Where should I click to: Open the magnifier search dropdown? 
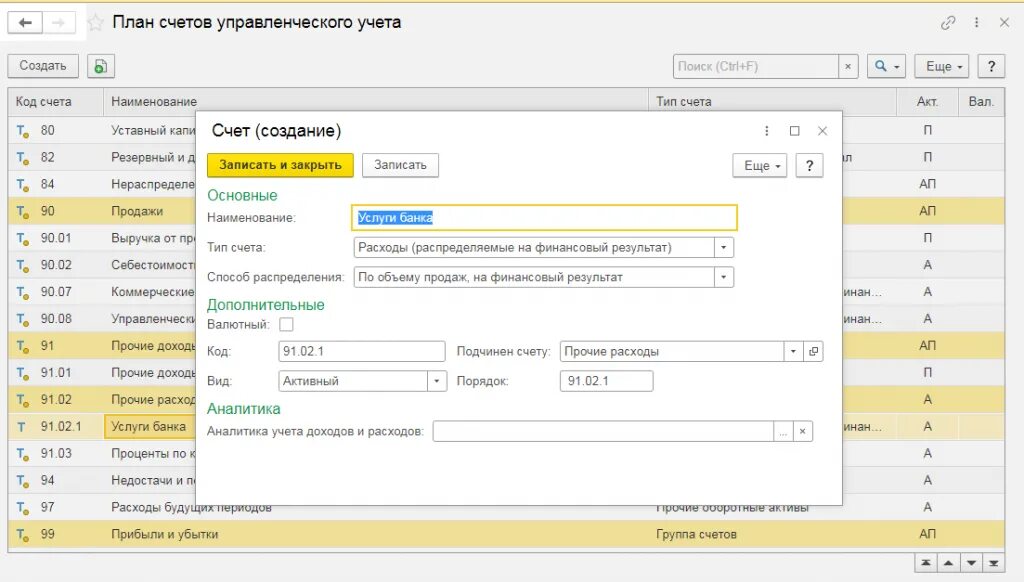[x=886, y=66]
